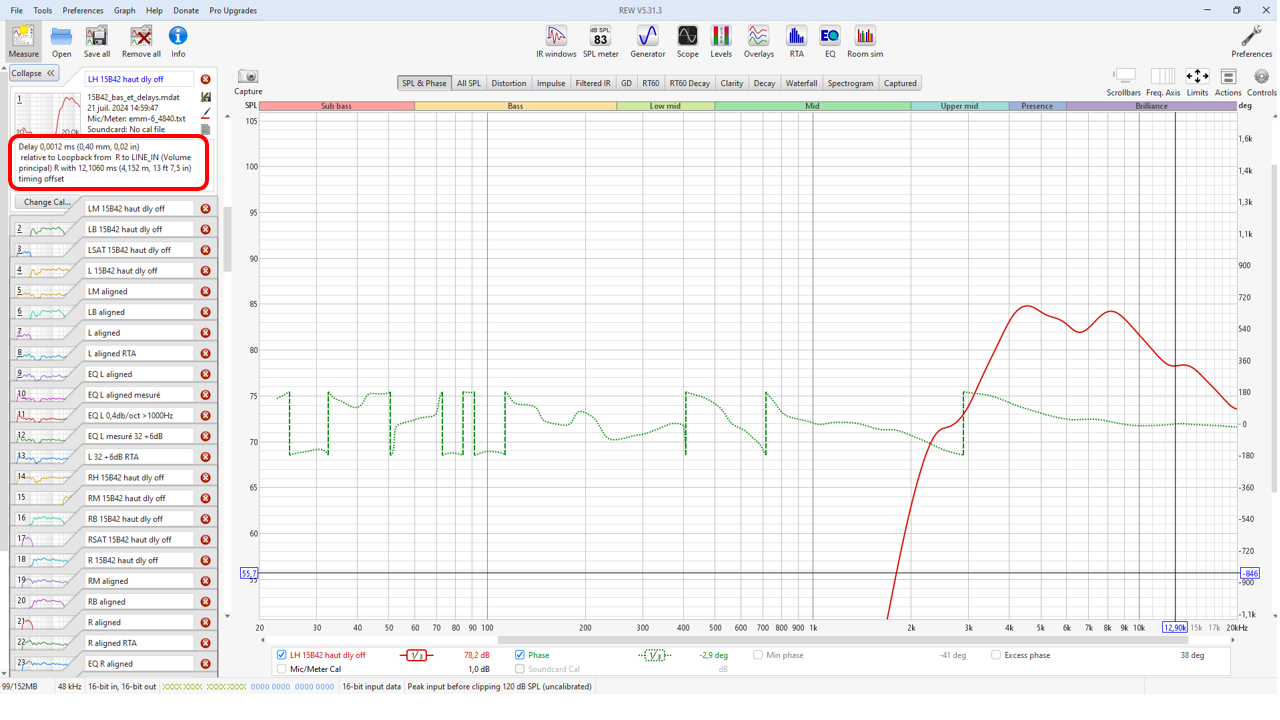Open the Preferences menu

pos(83,11)
